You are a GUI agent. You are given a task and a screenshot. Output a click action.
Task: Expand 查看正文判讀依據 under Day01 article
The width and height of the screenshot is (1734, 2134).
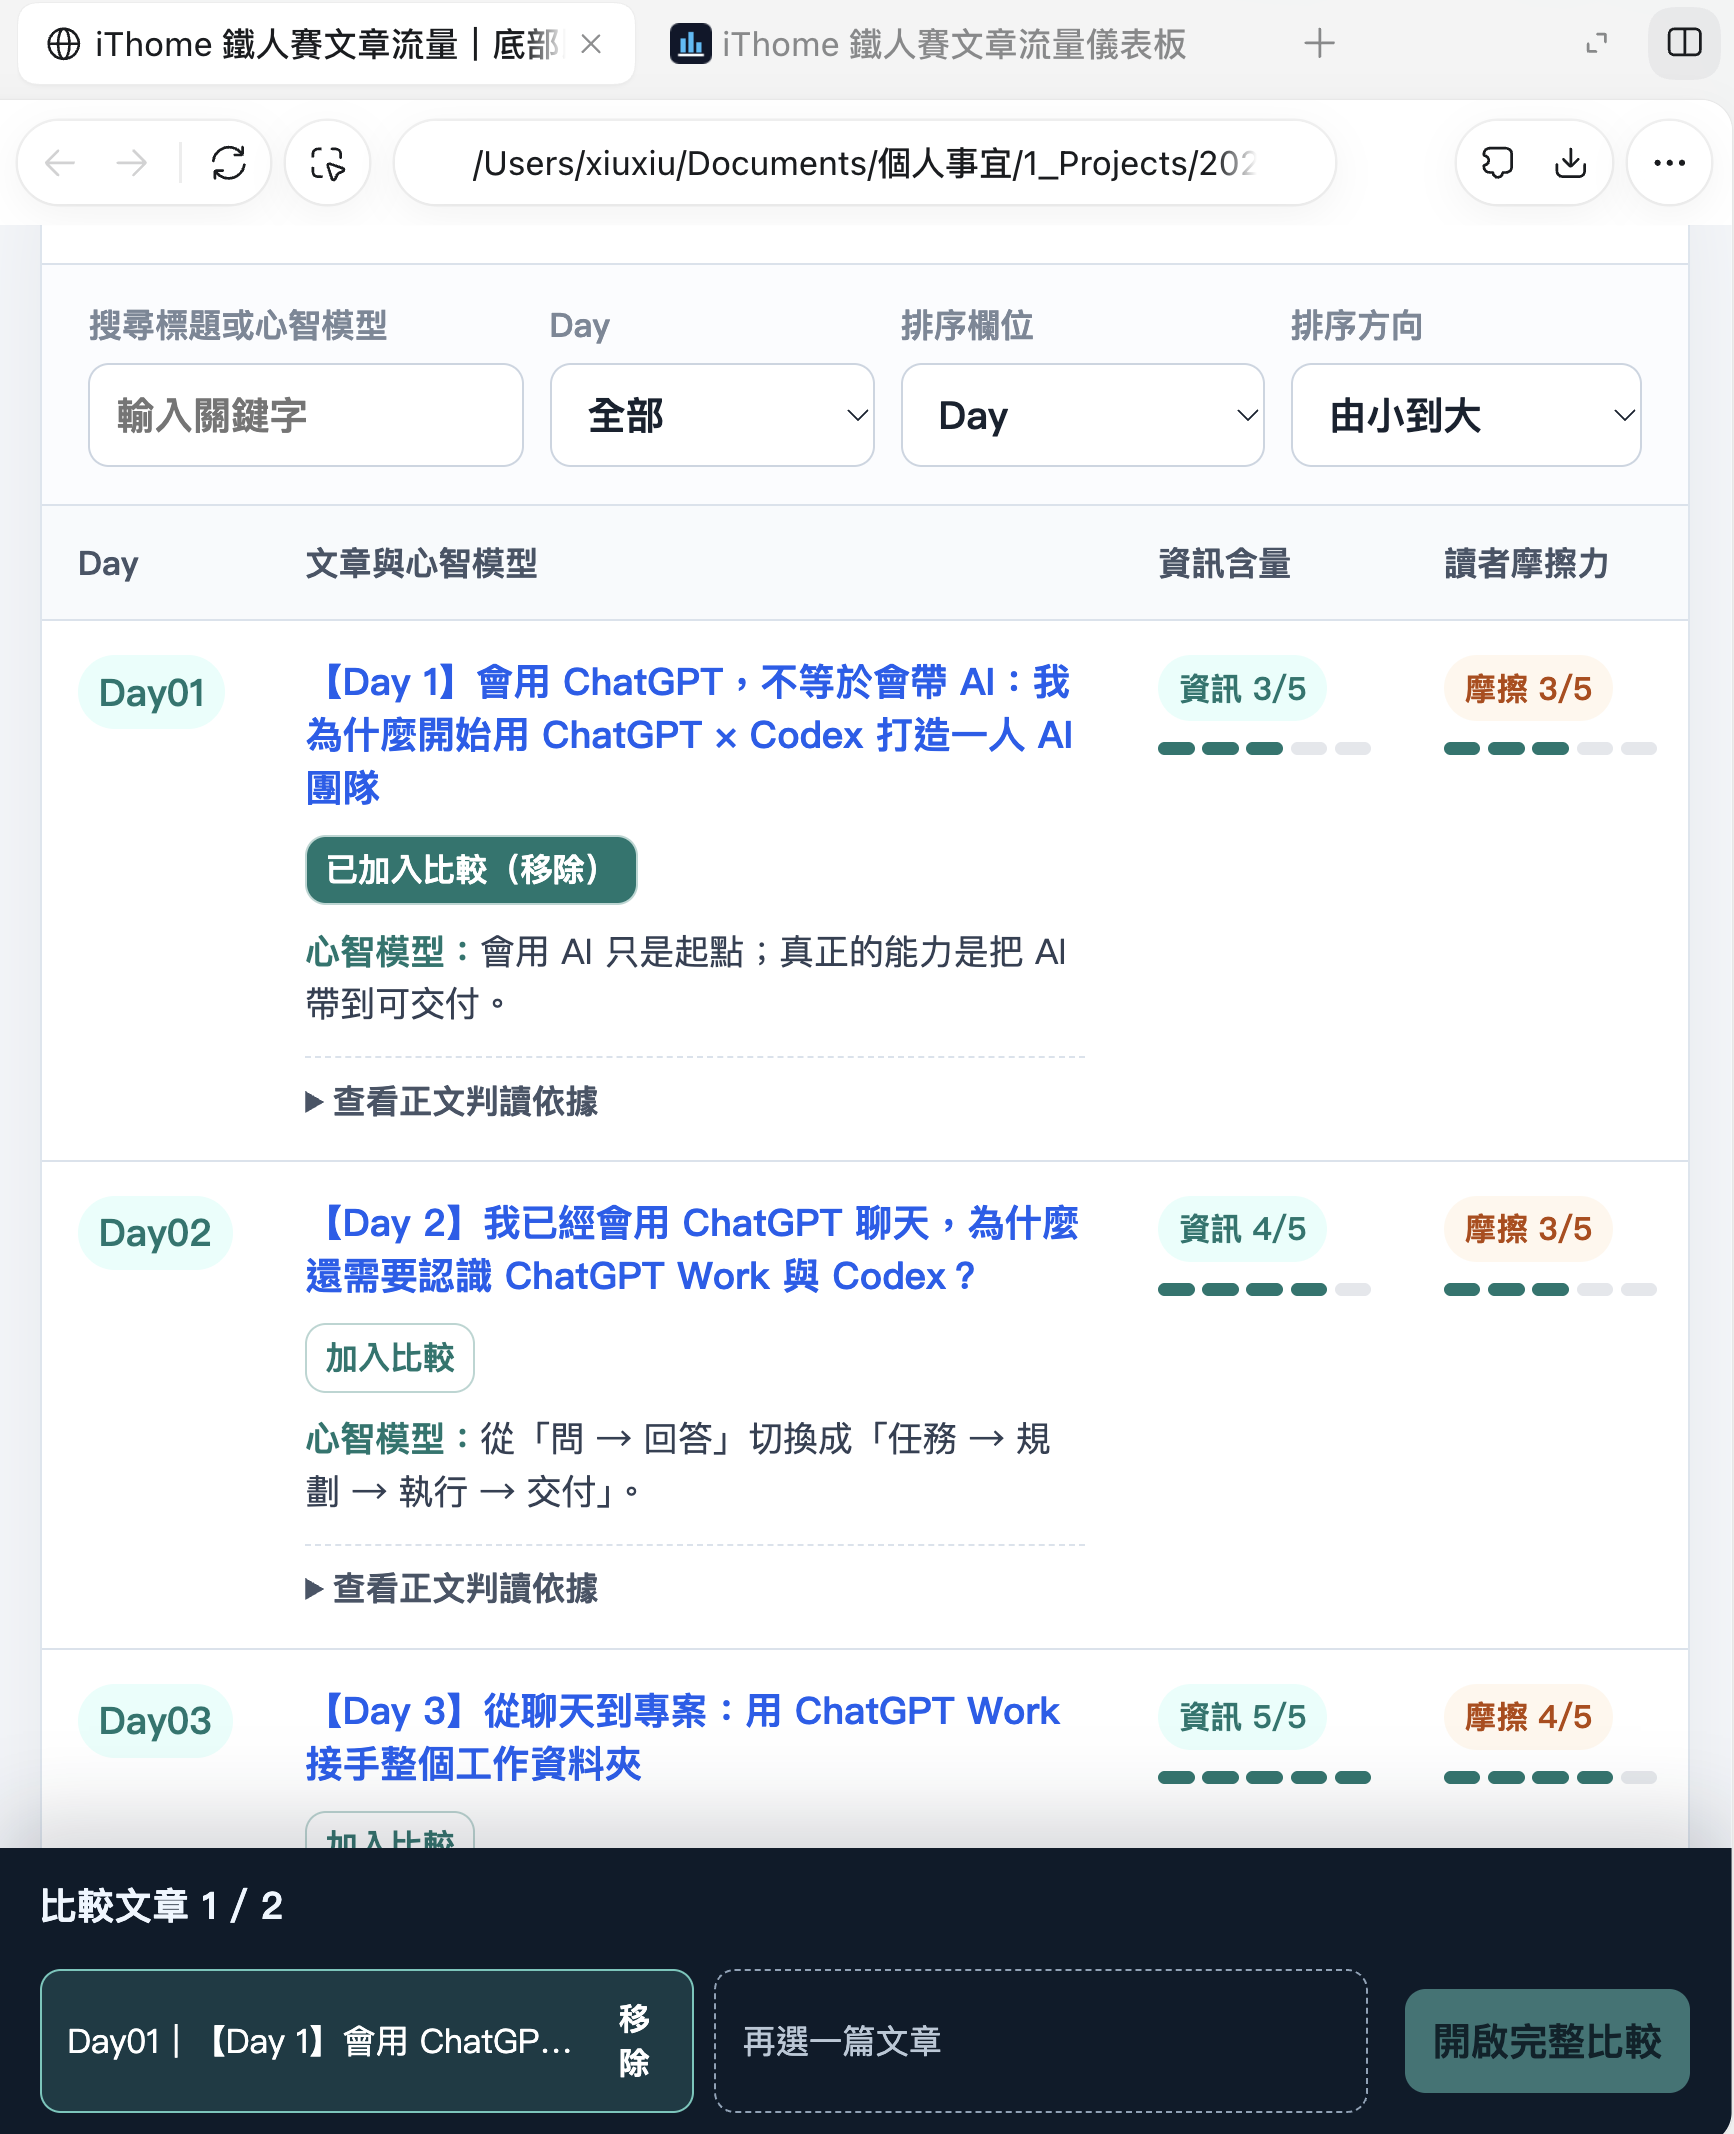click(x=451, y=1102)
